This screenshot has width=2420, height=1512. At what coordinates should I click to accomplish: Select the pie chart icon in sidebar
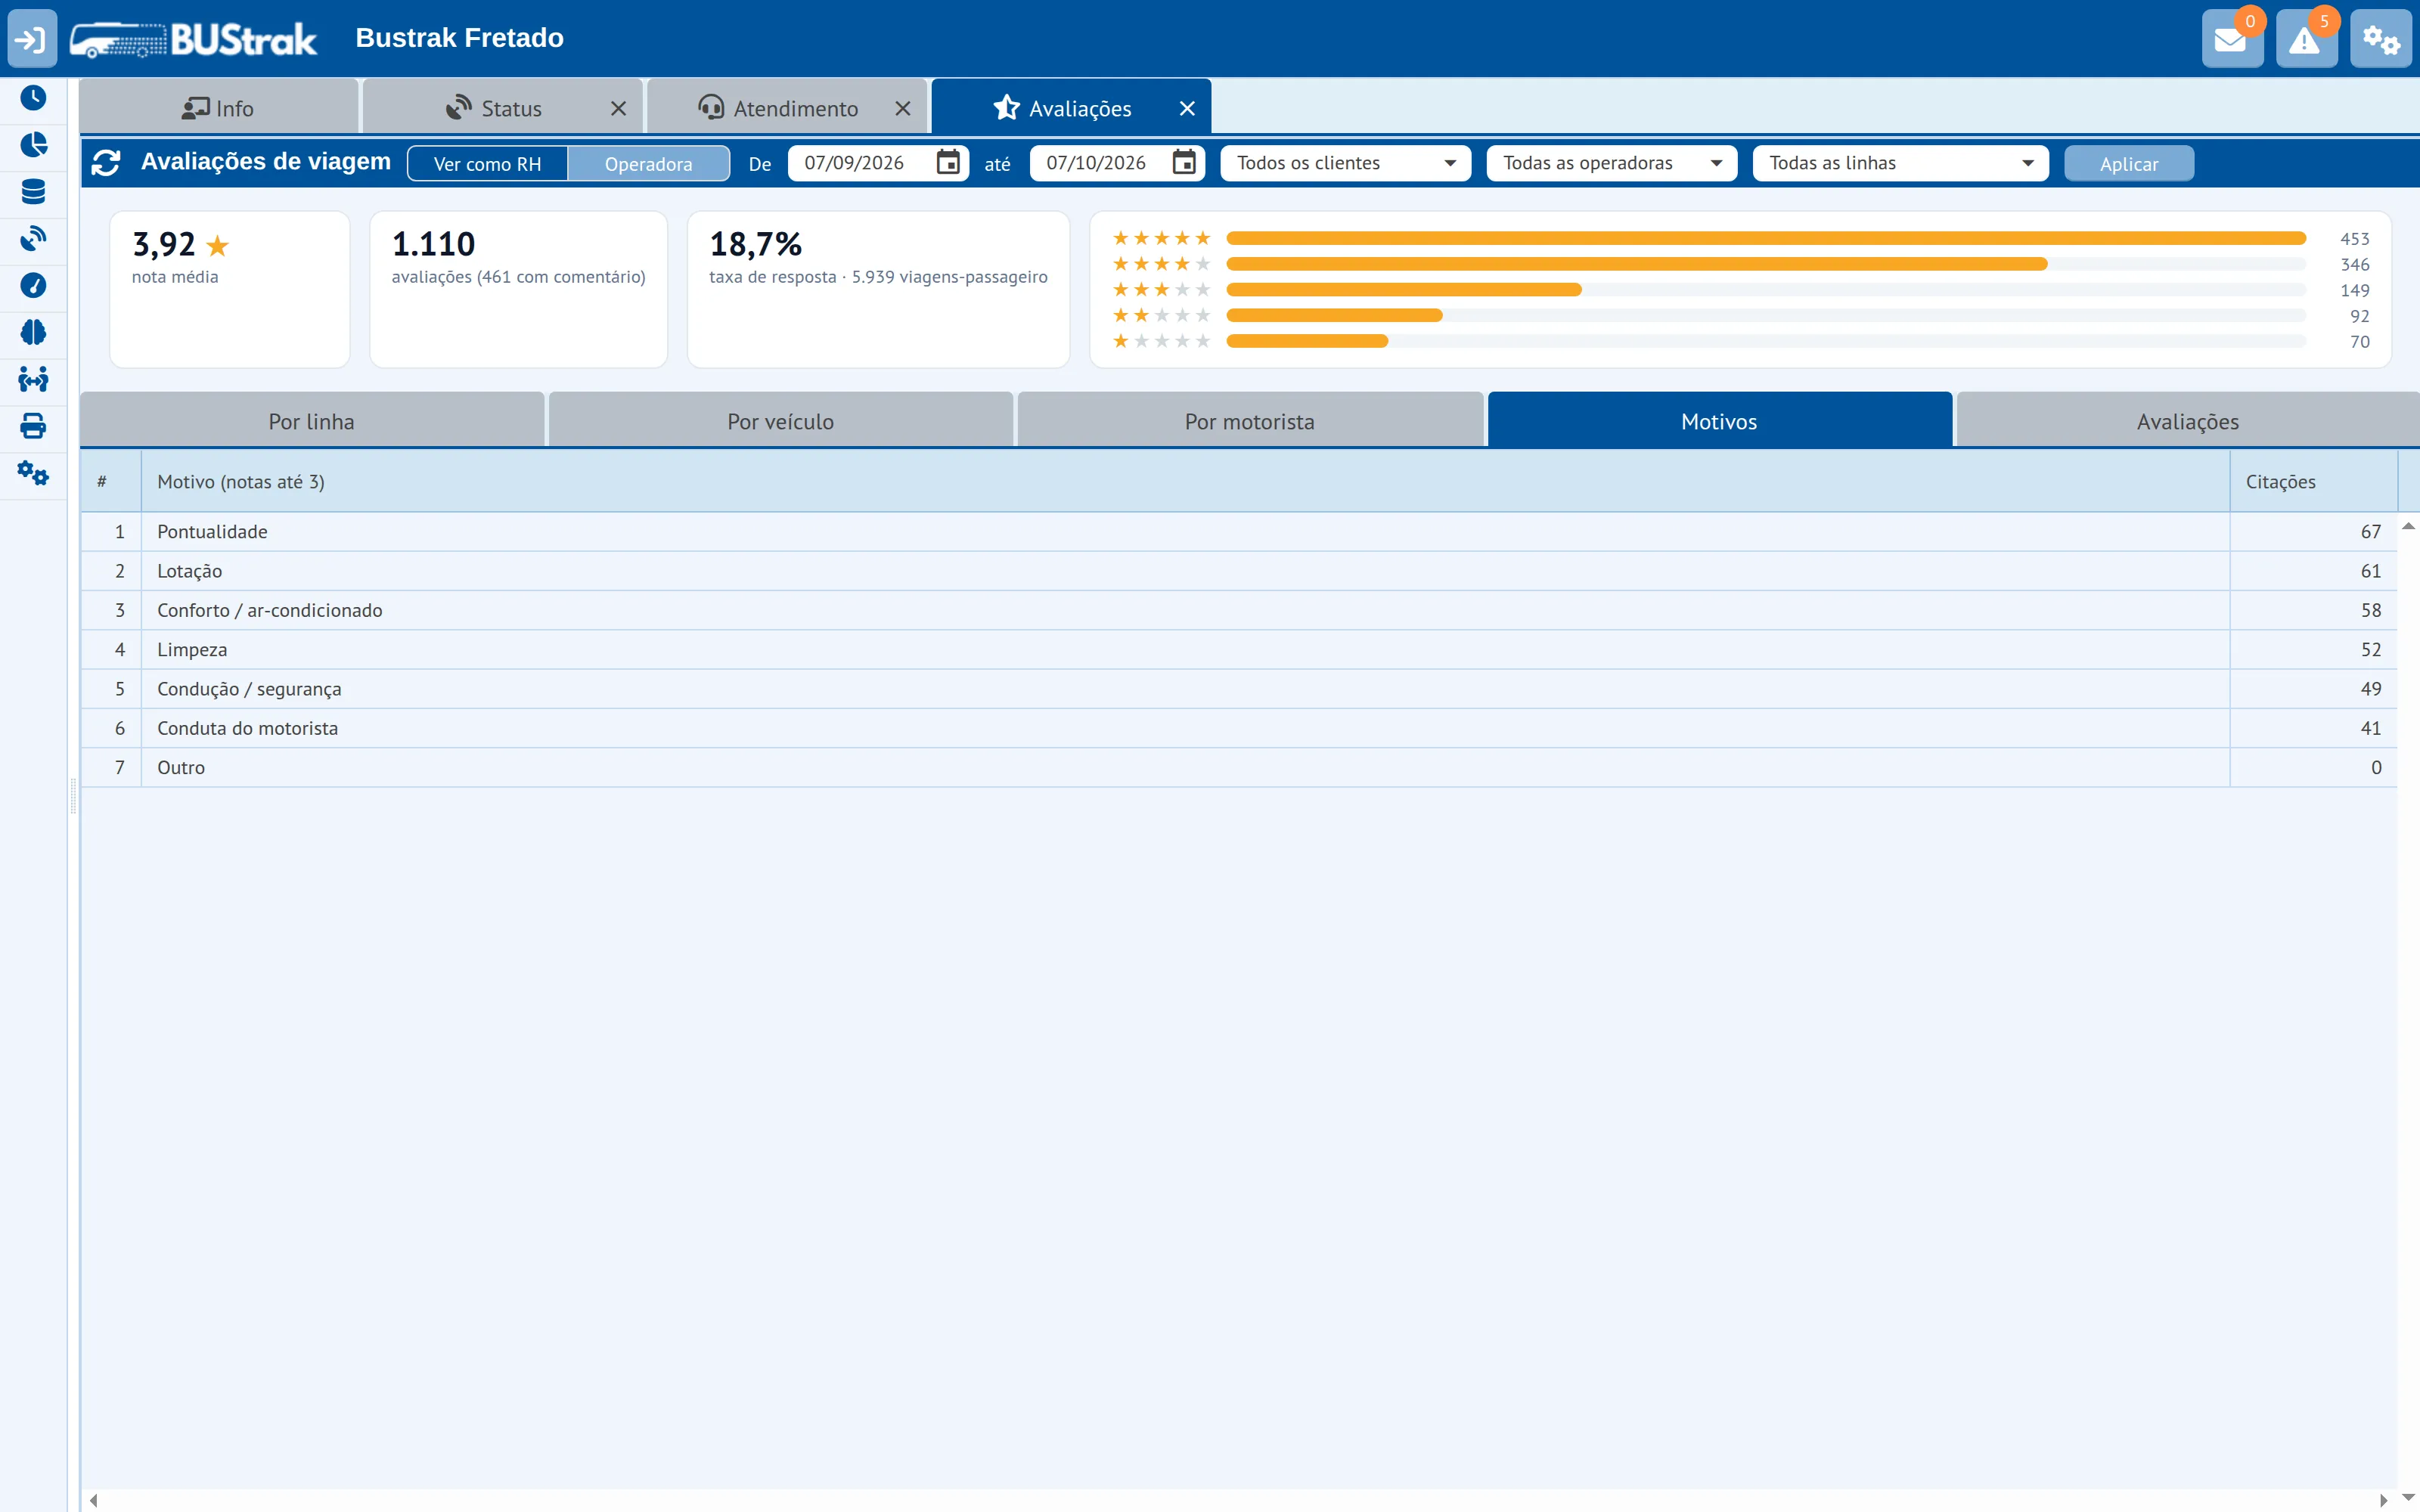33,145
